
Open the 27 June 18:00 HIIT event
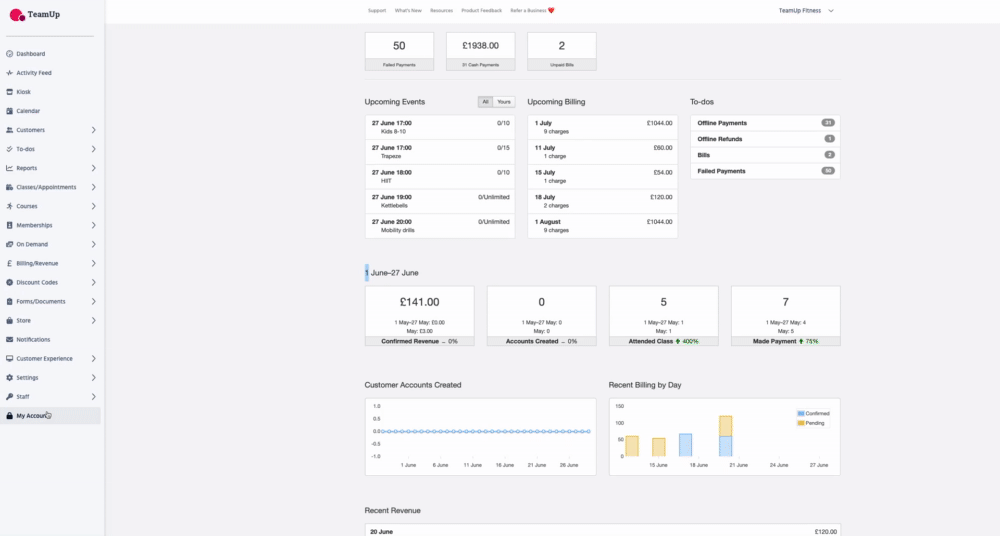tap(440, 177)
